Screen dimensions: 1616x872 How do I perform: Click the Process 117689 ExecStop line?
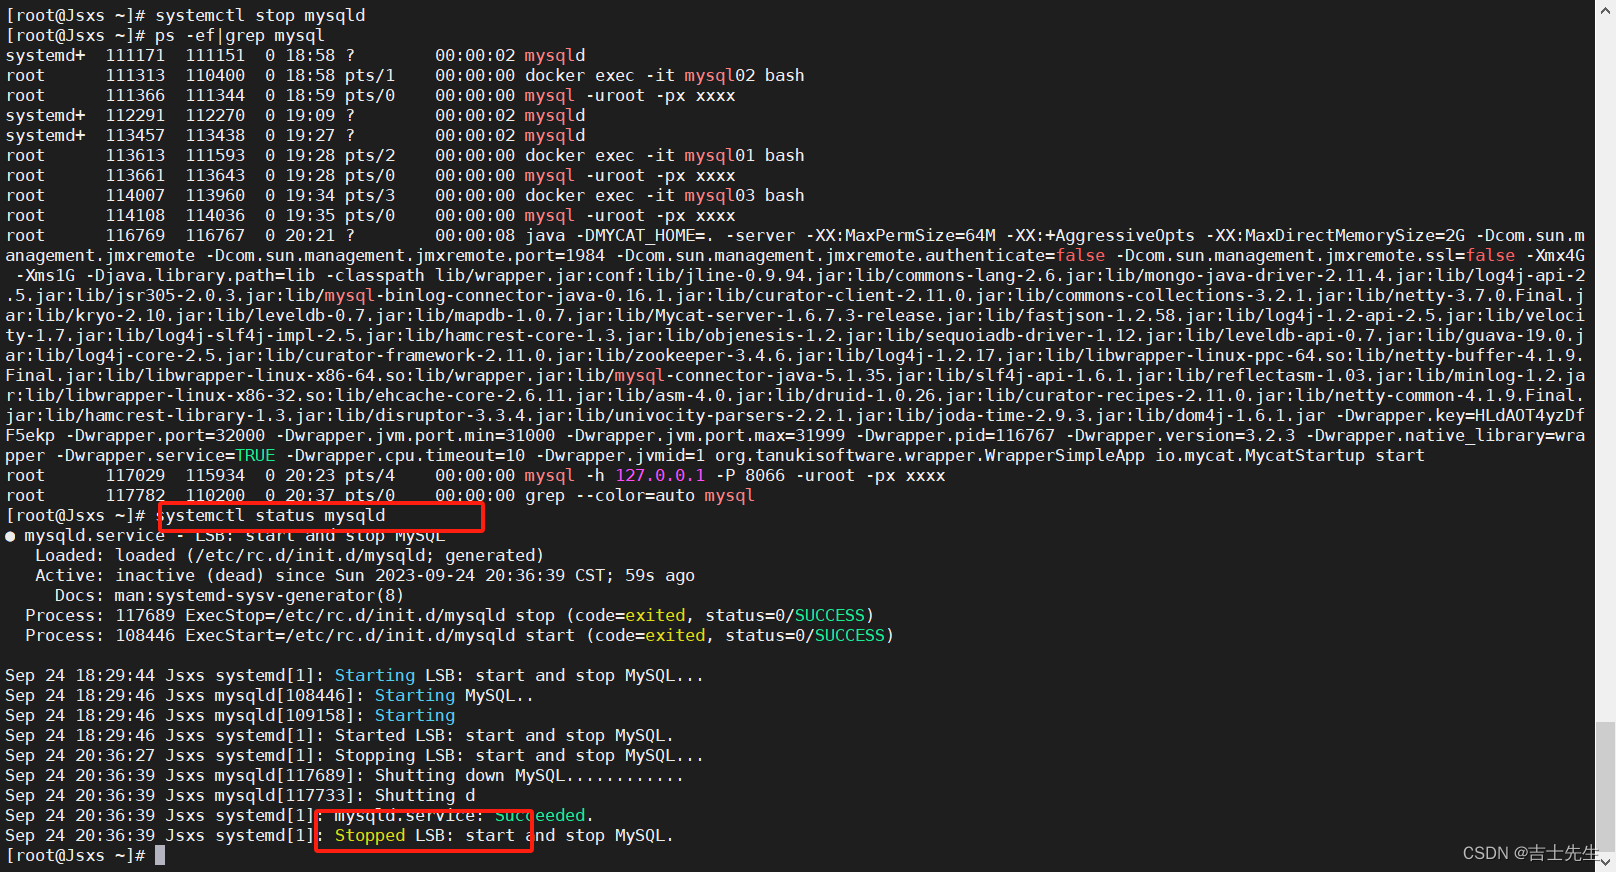[450, 615]
